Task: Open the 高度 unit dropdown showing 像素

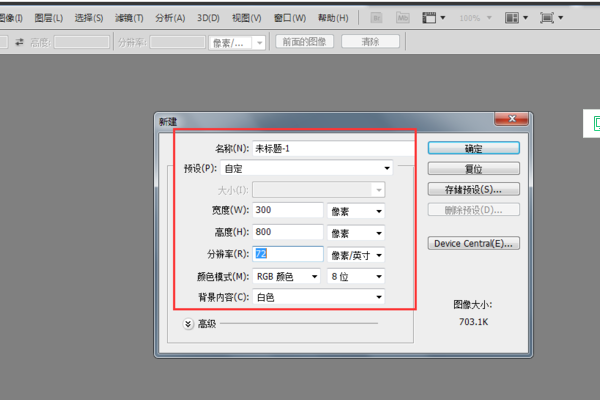Action: pyautogui.click(x=356, y=233)
